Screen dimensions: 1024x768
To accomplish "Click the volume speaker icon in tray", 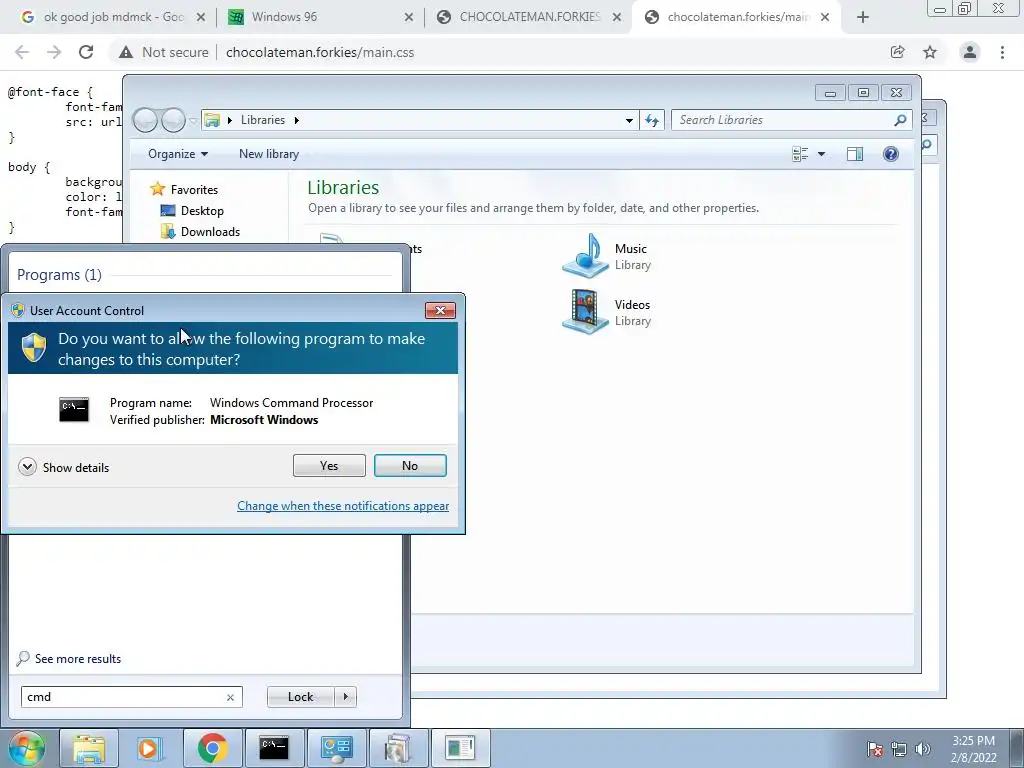I will [x=922, y=749].
